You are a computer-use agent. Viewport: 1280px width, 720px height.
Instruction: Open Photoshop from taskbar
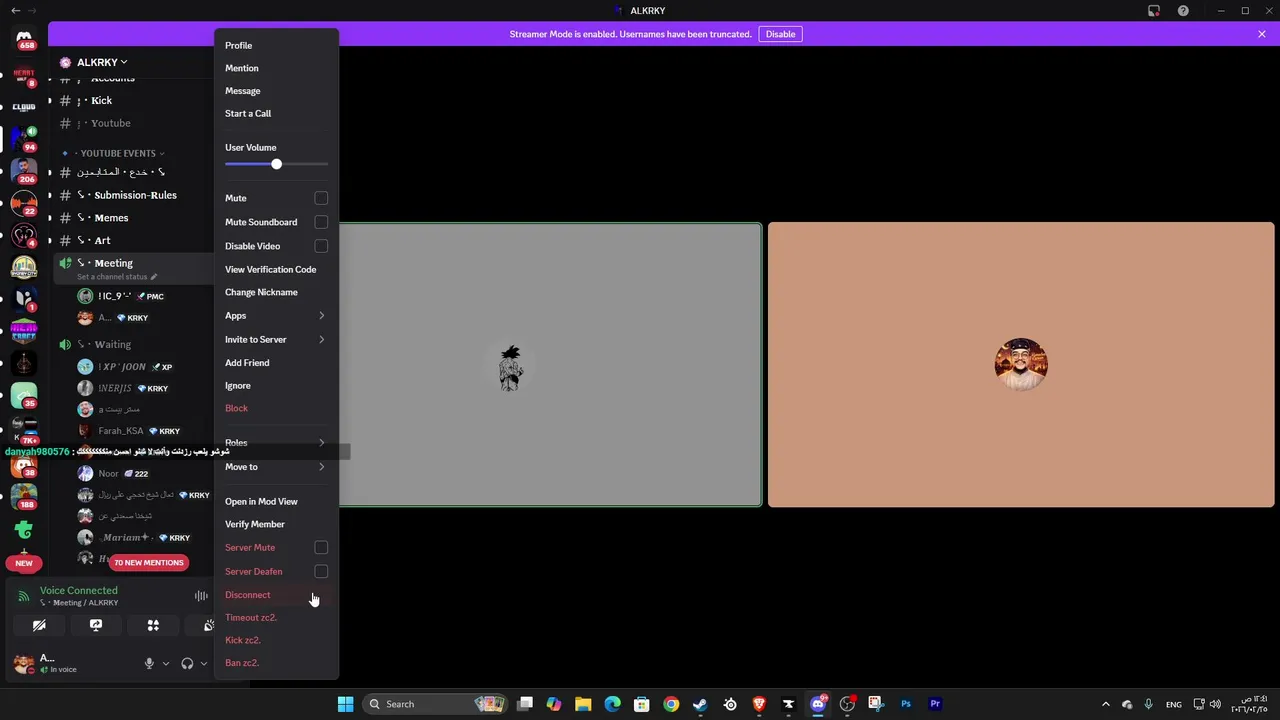(x=906, y=704)
